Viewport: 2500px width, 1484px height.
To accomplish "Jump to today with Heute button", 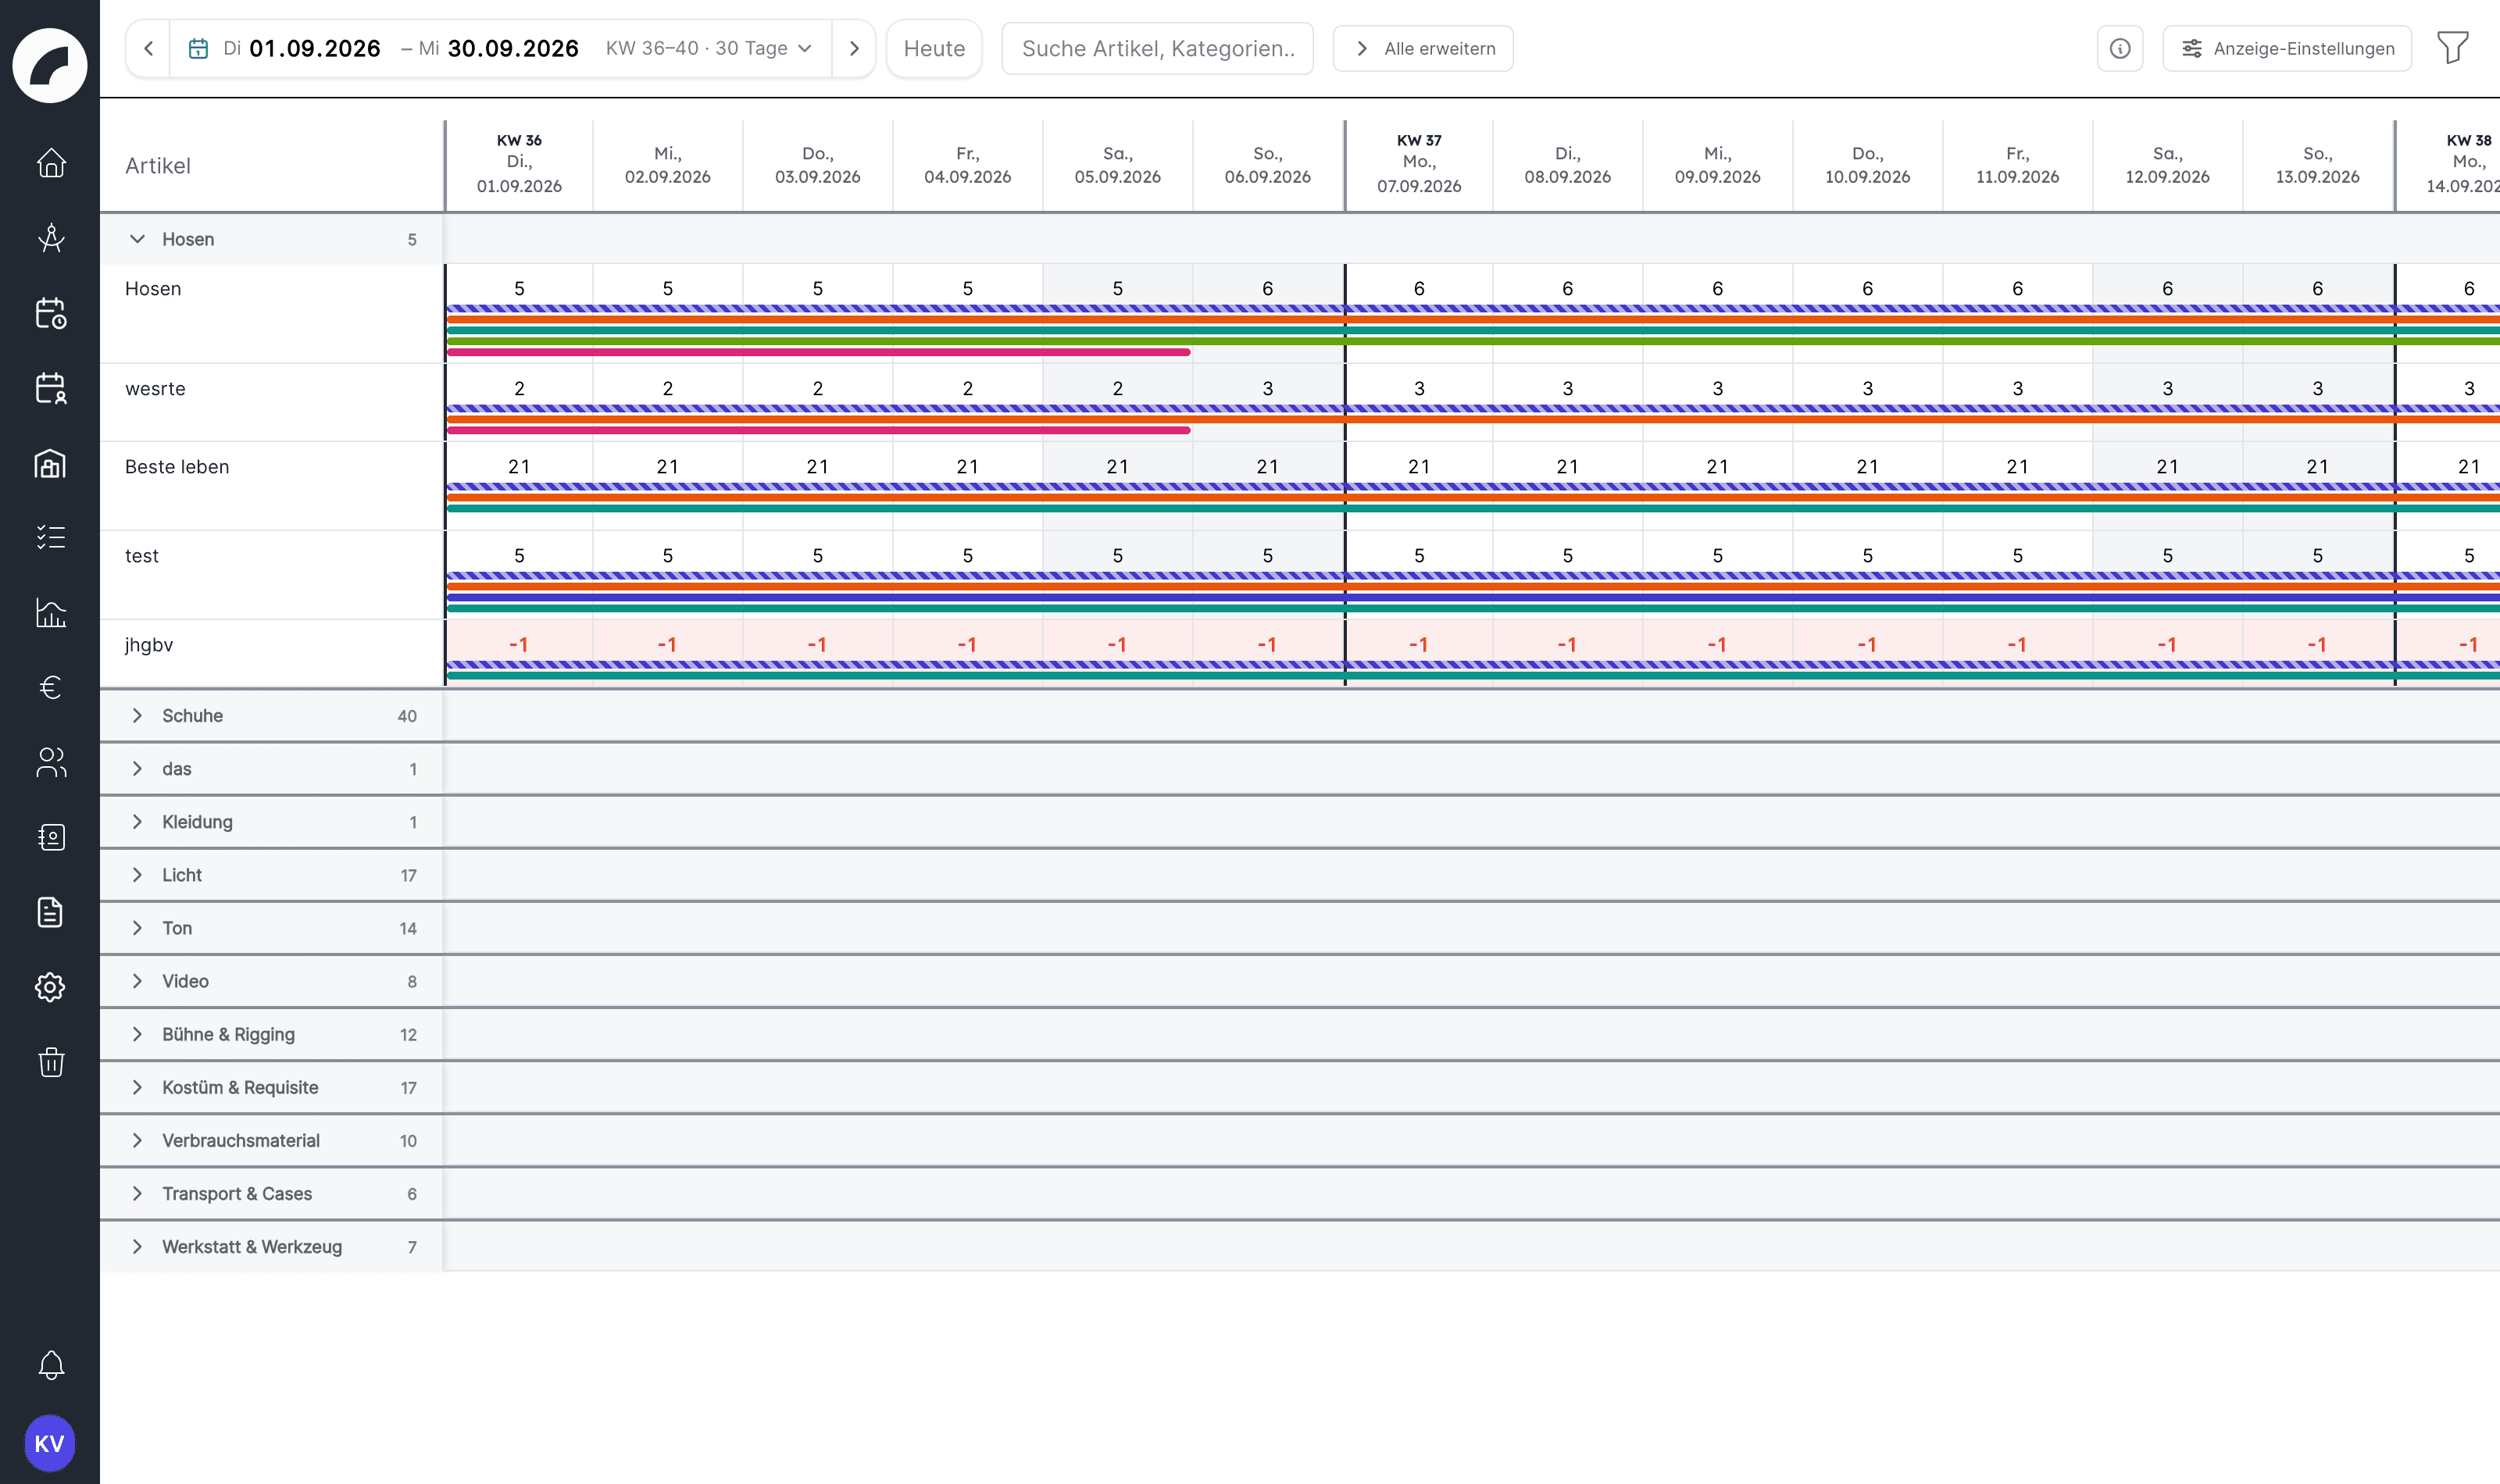I will [x=934, y=48].
